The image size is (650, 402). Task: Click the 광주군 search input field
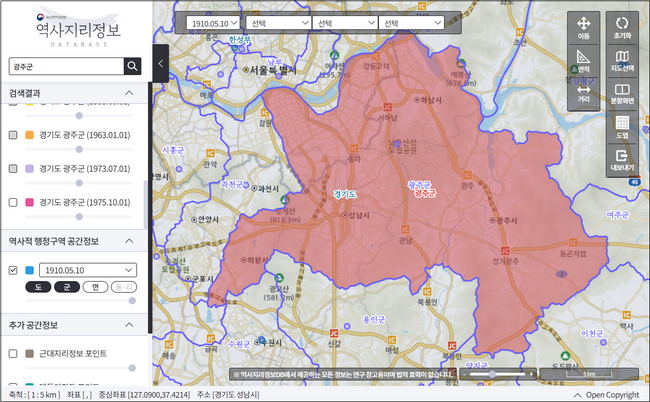pos(64,66)
